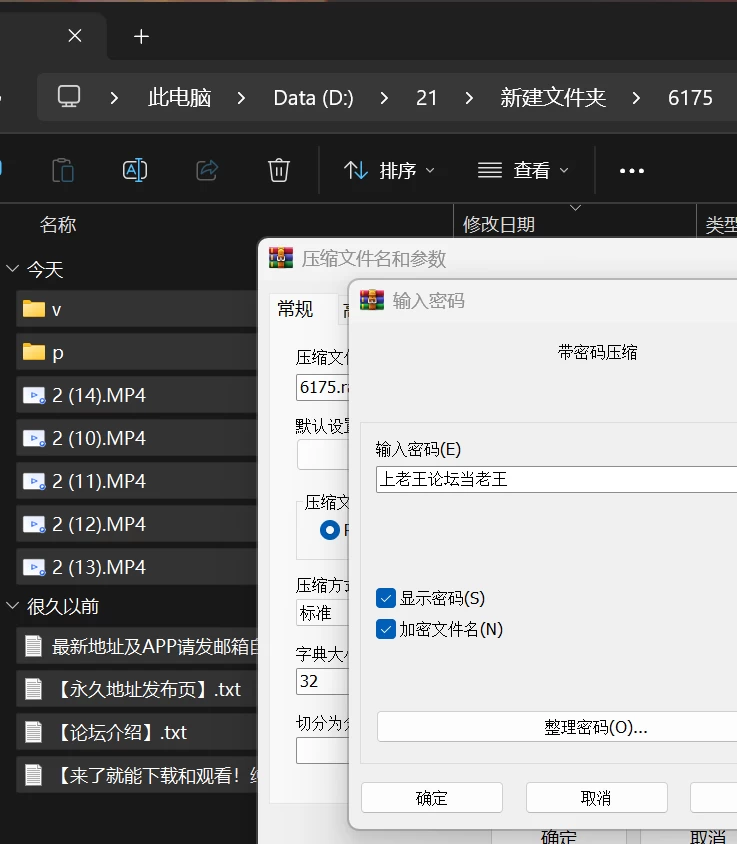This screenshot has height=844, width=737.
Task: Open the 排序 sort dropdown
Action: click(x=389, y=171)
